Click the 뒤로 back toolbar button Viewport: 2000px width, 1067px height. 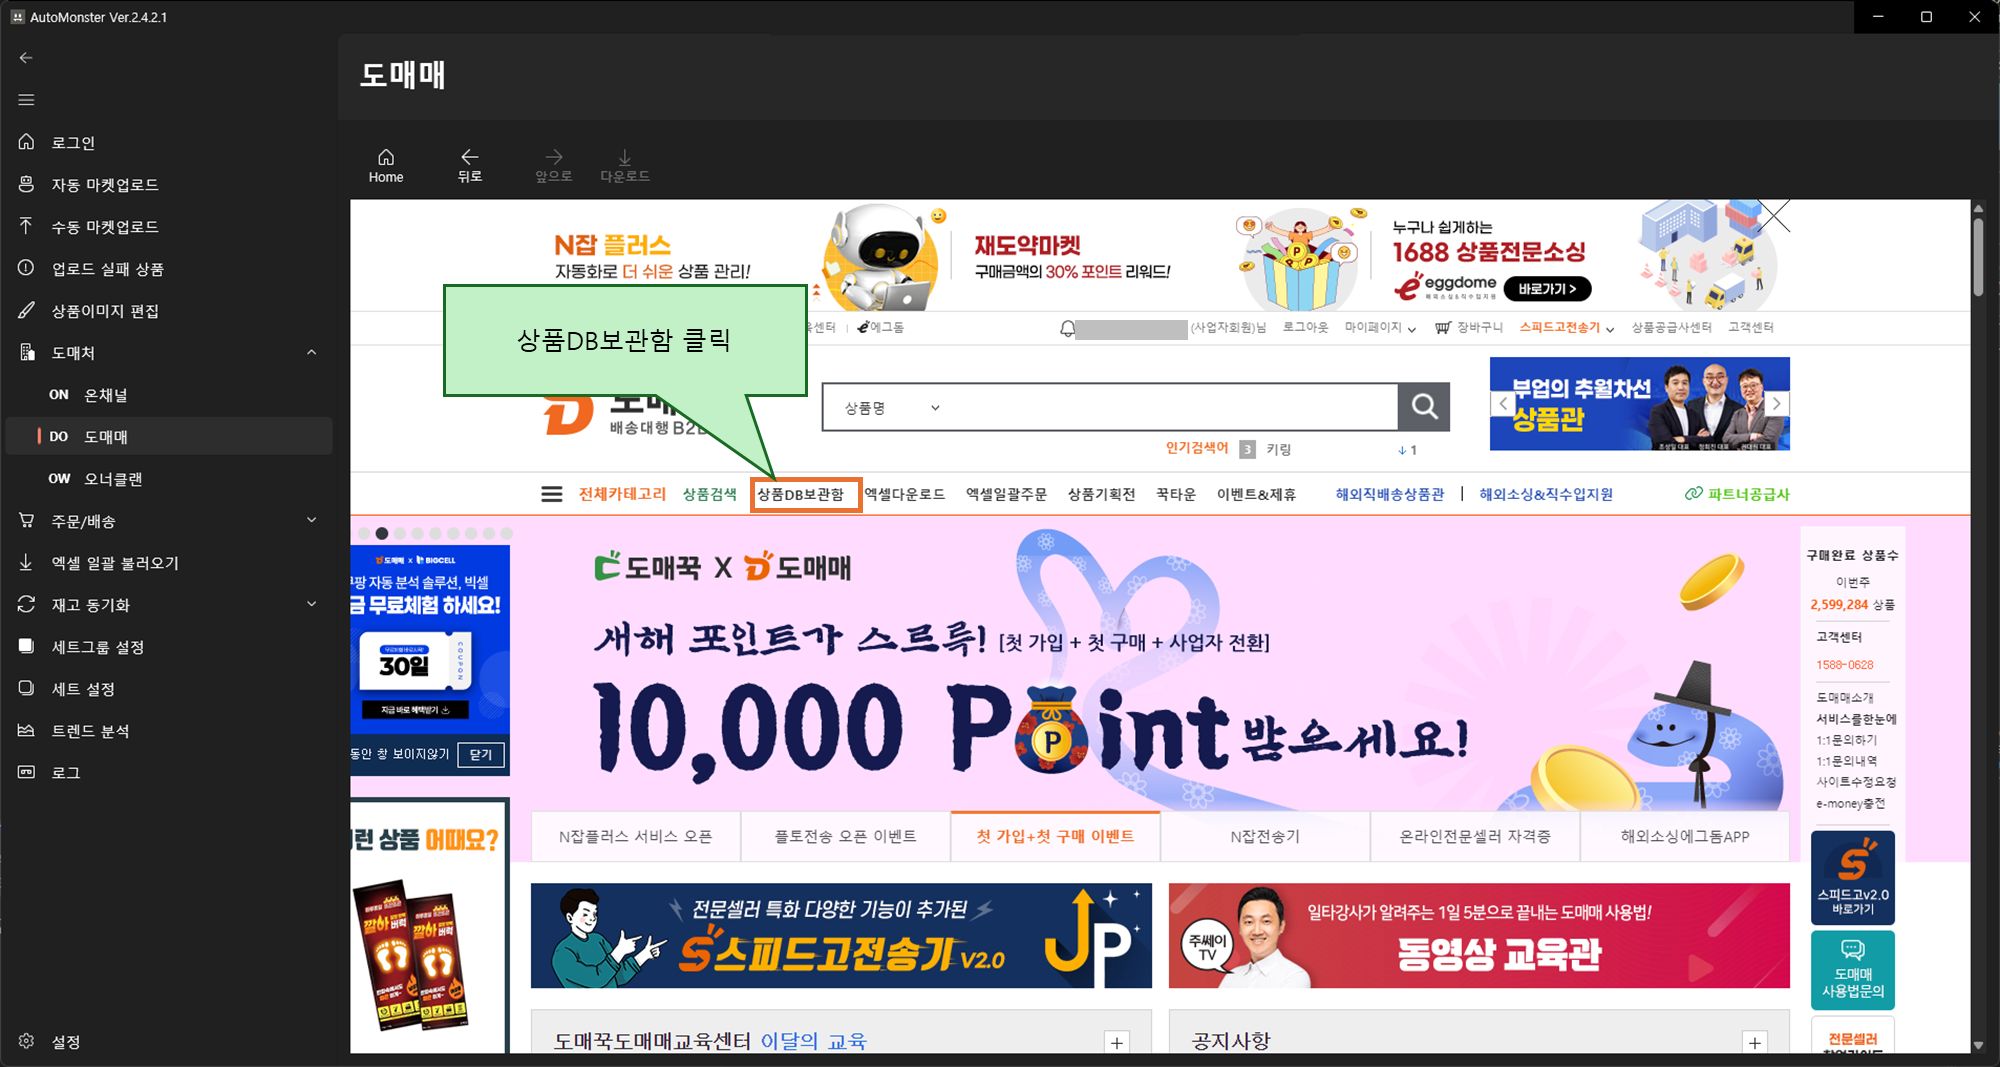pos(470,166)
